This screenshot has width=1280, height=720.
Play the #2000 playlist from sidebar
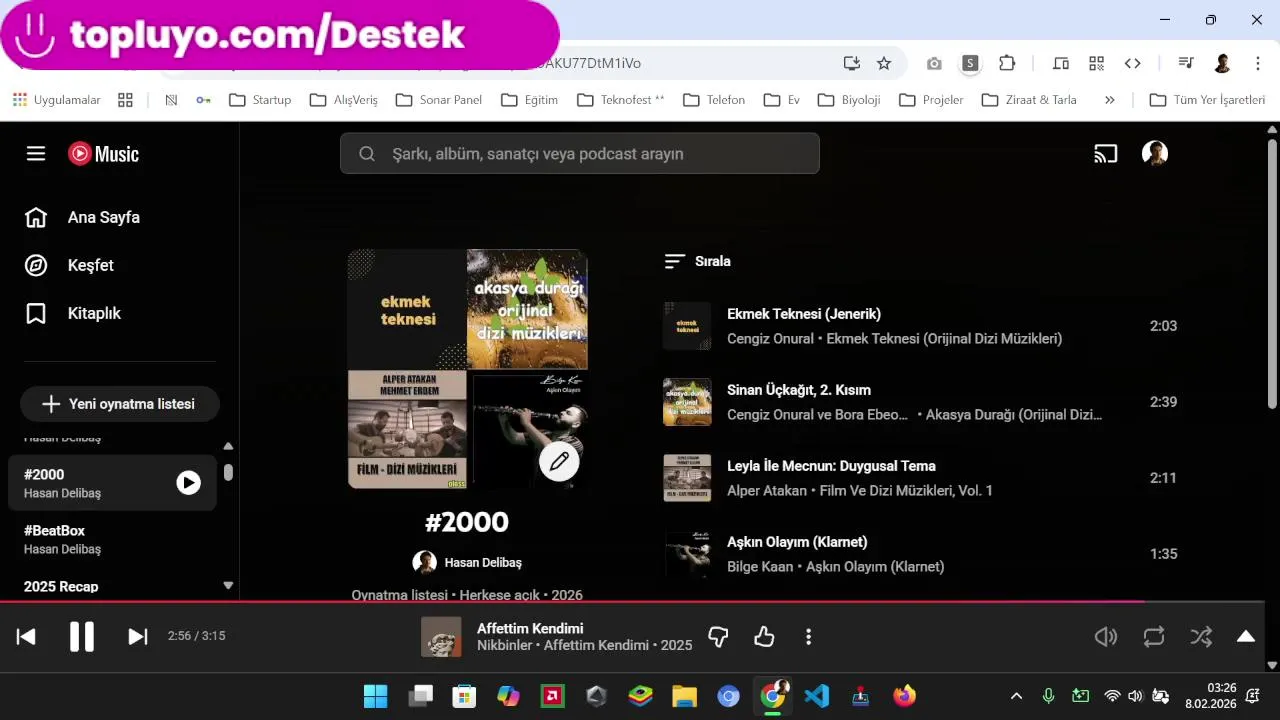click(188, 483)
